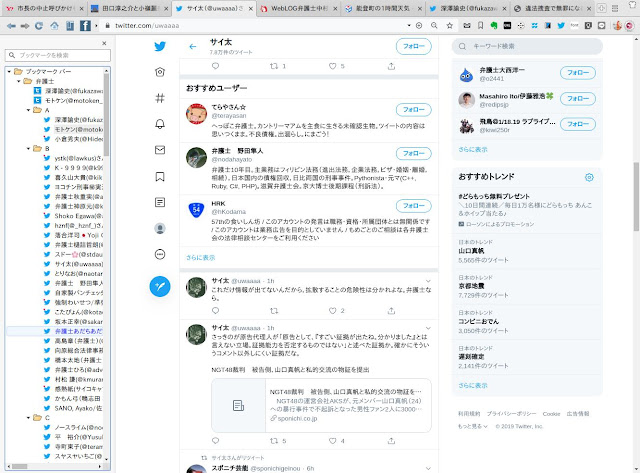Screen dimensions: 640x473
Task: Click zoom magnifier icon in address bar
Action: 434,26
